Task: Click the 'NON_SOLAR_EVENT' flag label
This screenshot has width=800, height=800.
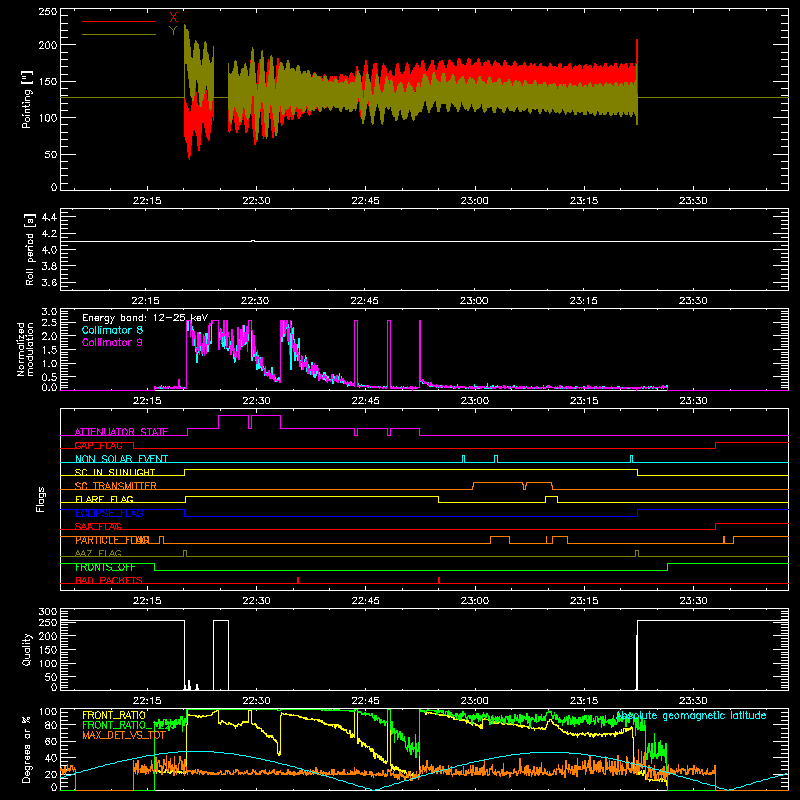Action: [121, 459]
